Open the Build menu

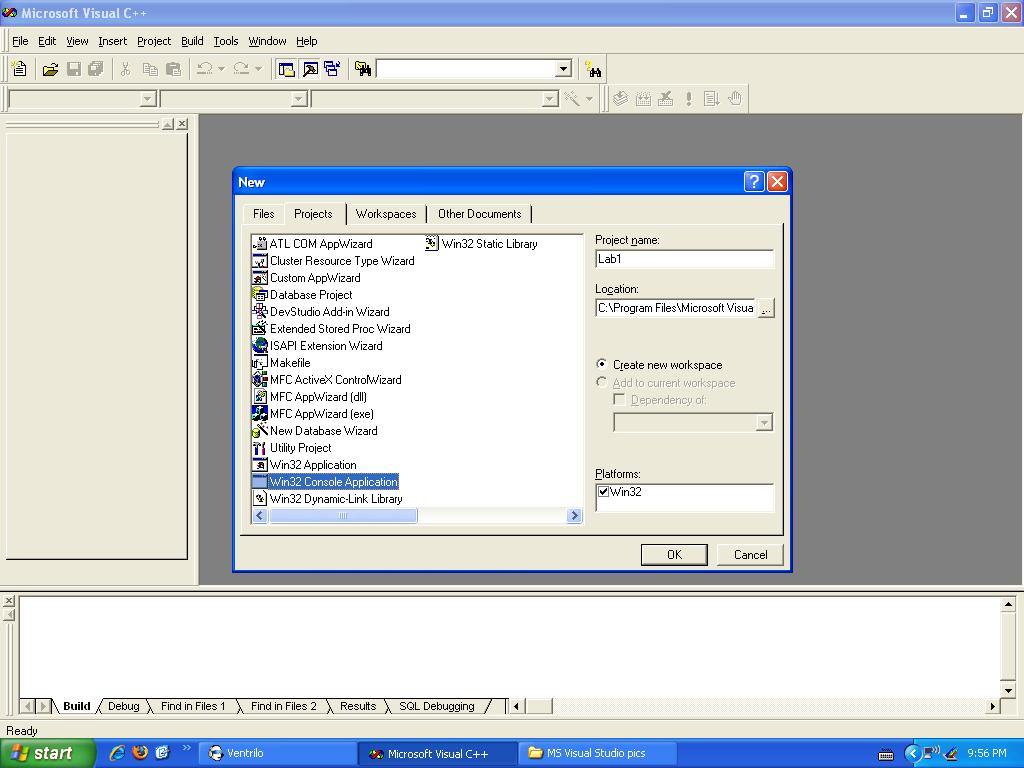click(192, 41)
